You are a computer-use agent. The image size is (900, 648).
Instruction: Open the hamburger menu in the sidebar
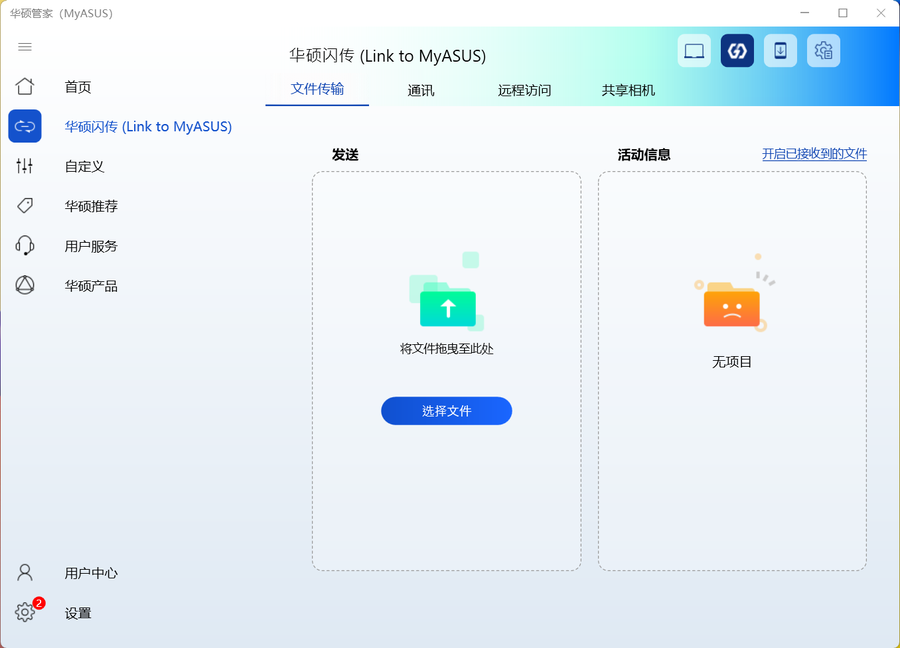pos(25,46)
